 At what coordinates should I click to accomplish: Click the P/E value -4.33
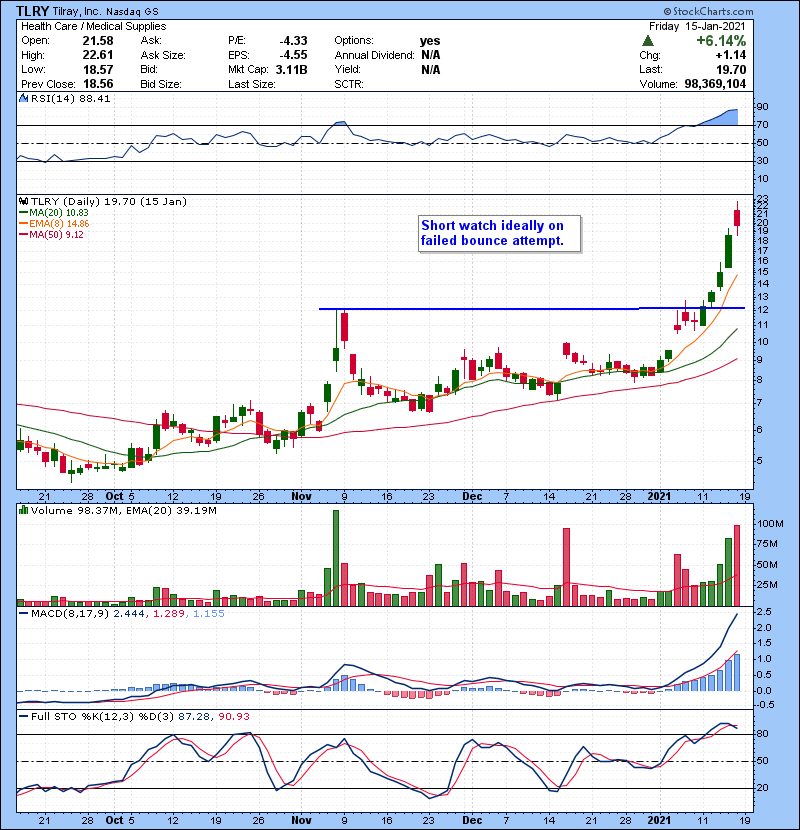tap(293, 41)
